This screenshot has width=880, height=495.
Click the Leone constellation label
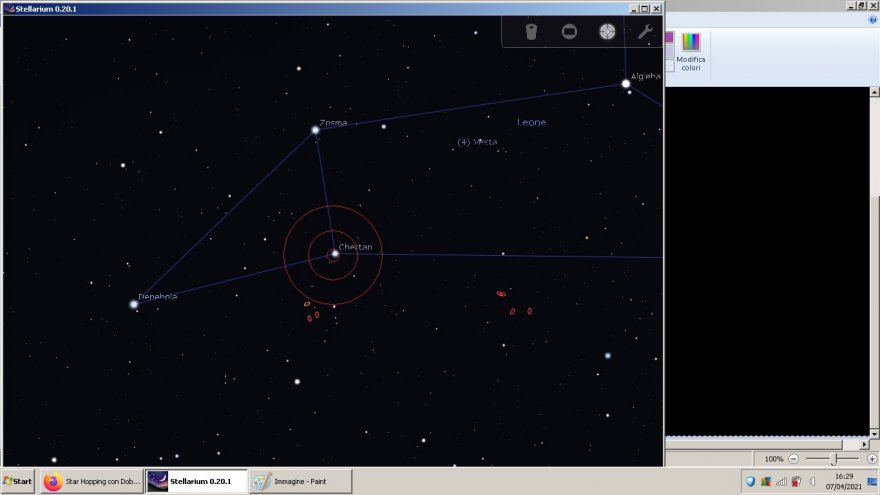(531, 122)
